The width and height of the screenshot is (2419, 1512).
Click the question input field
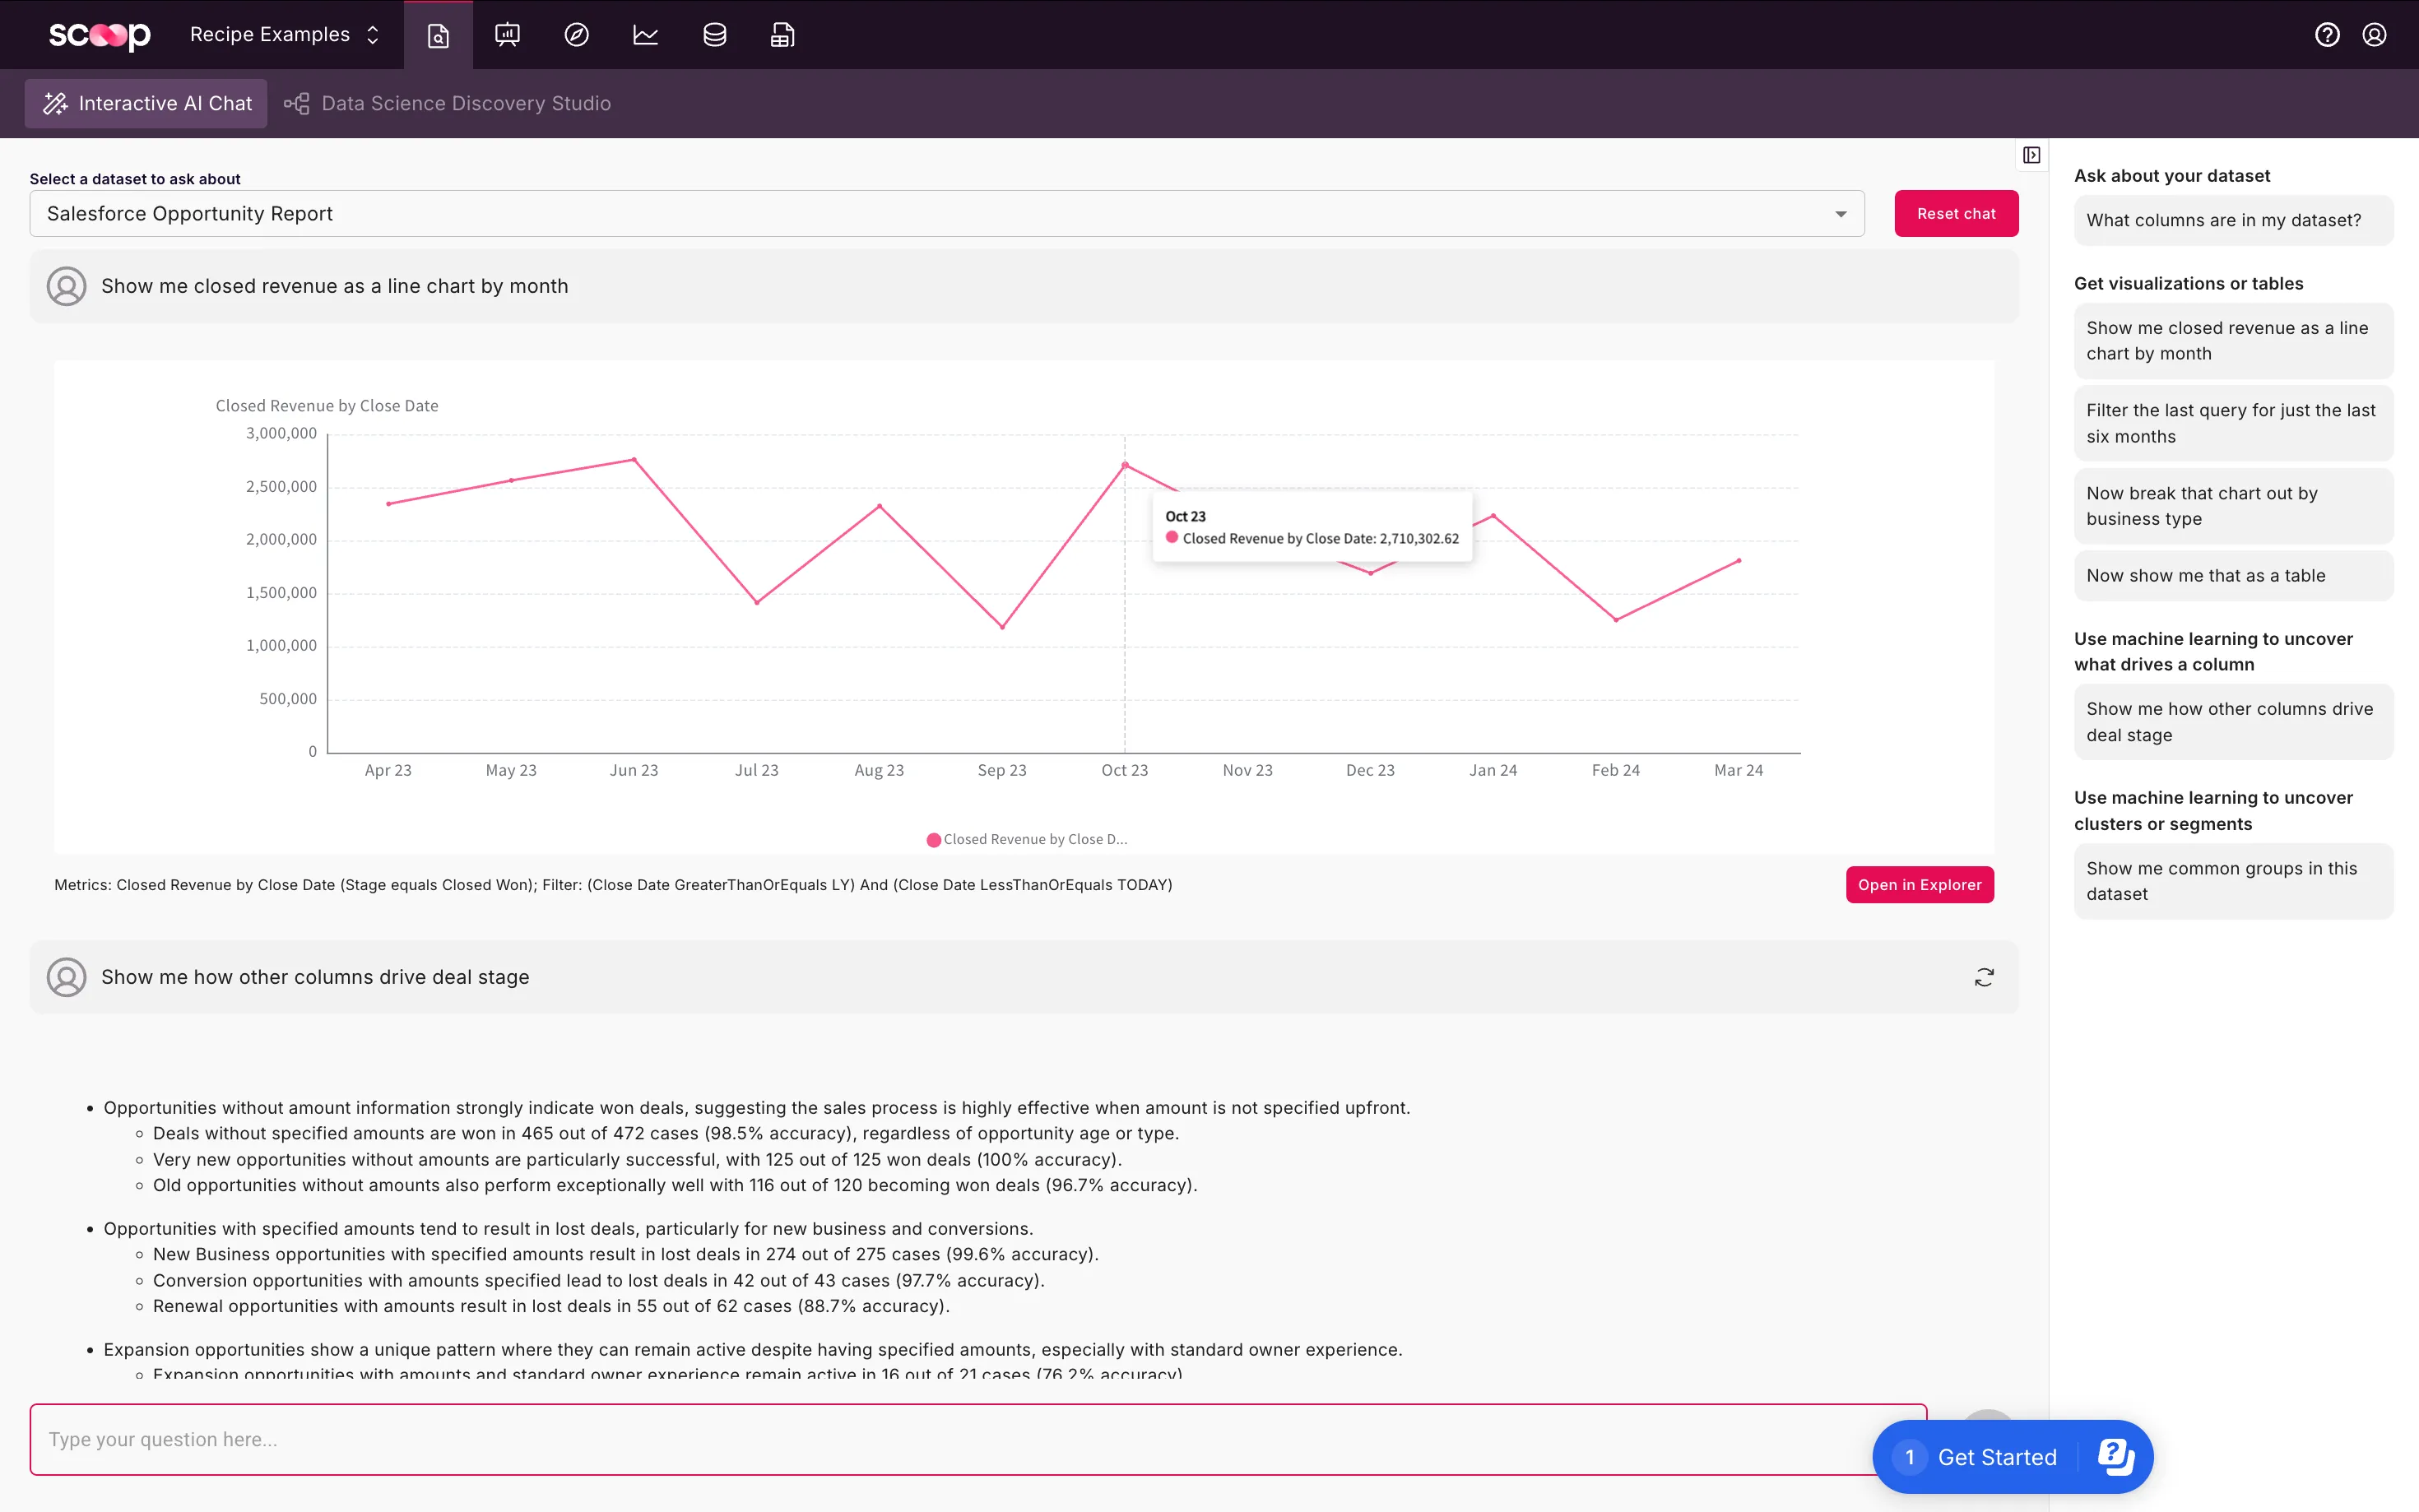tap(950, 1439)
